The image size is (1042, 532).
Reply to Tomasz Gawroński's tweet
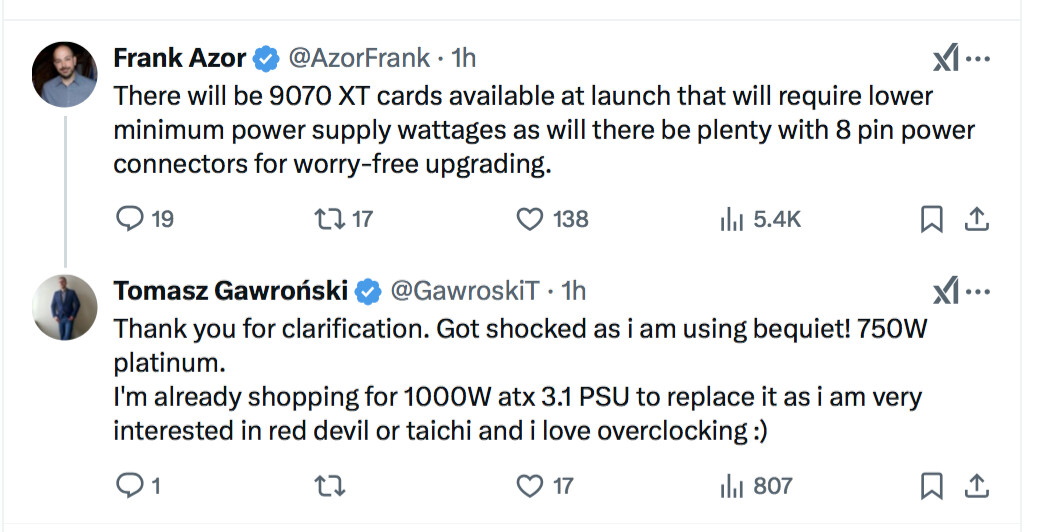131,486
